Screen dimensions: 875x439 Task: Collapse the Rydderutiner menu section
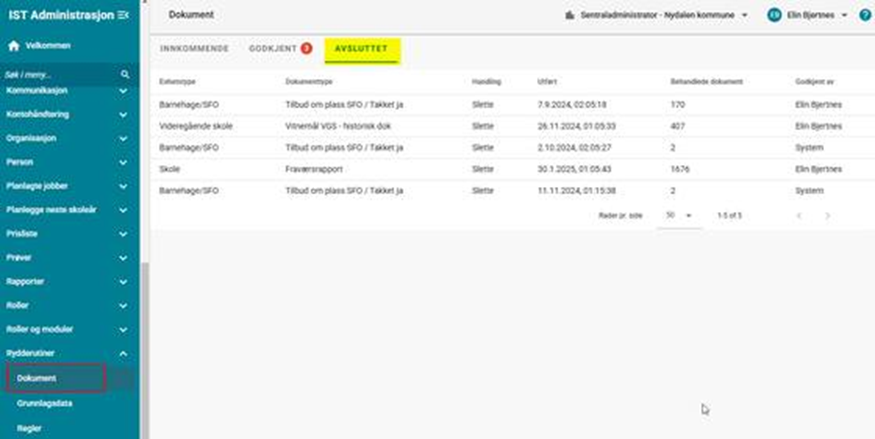coord(123,353)
